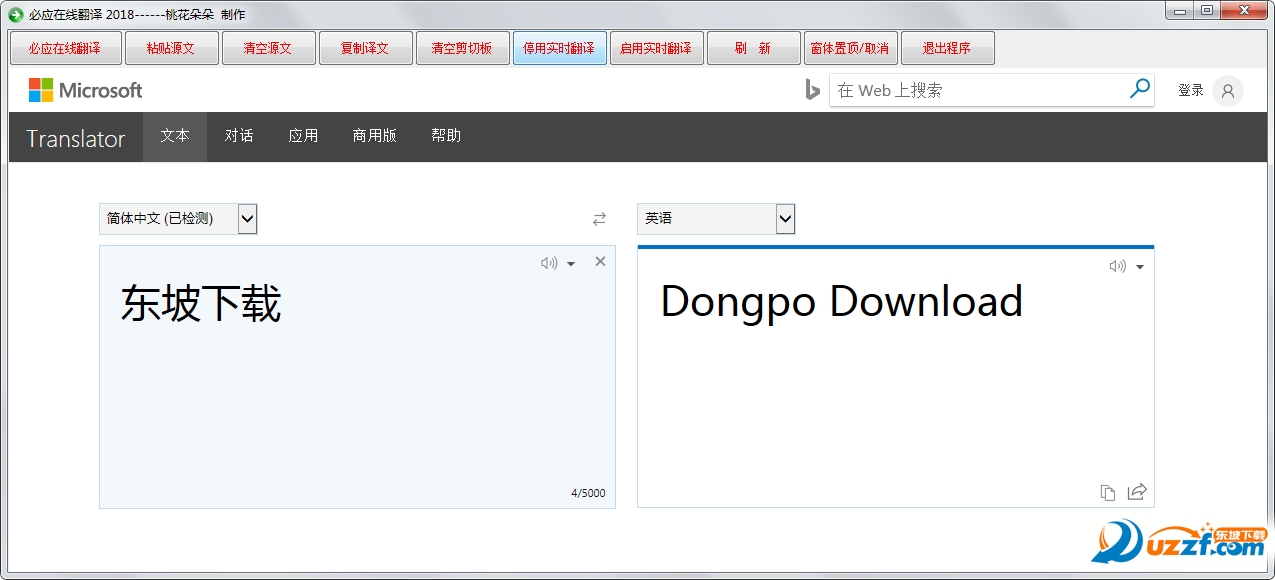The width and height of the screenshot is (1275, 580).
Task: Click the search magnifier icon
Action: pos(1139,89)
